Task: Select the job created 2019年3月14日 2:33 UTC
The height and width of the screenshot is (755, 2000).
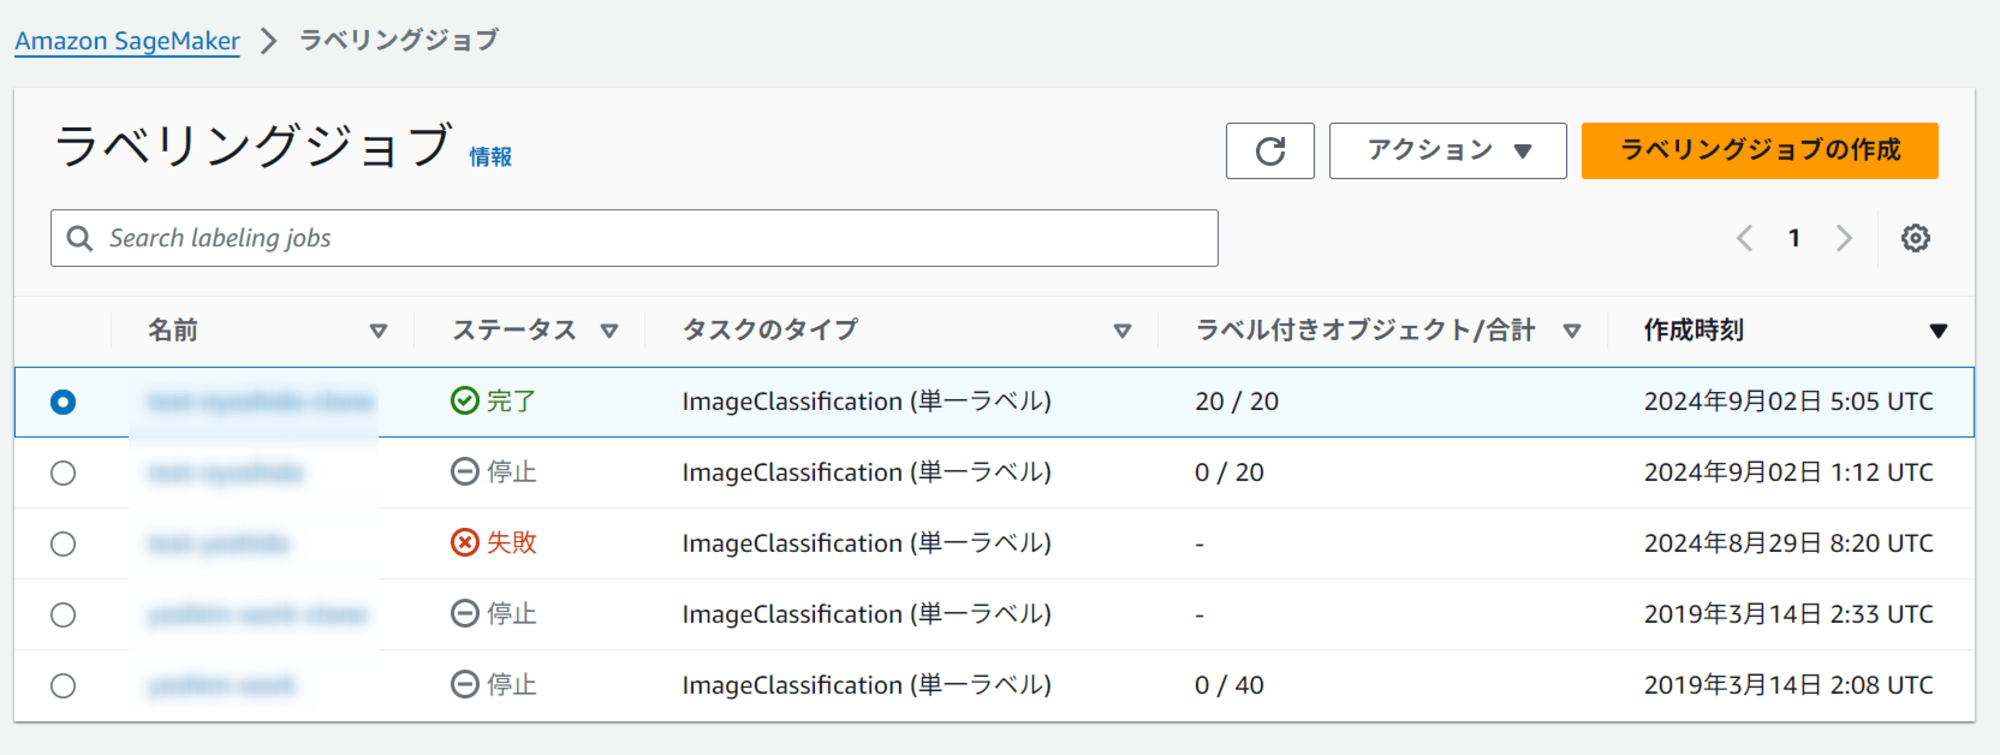Action: point(63,615)
